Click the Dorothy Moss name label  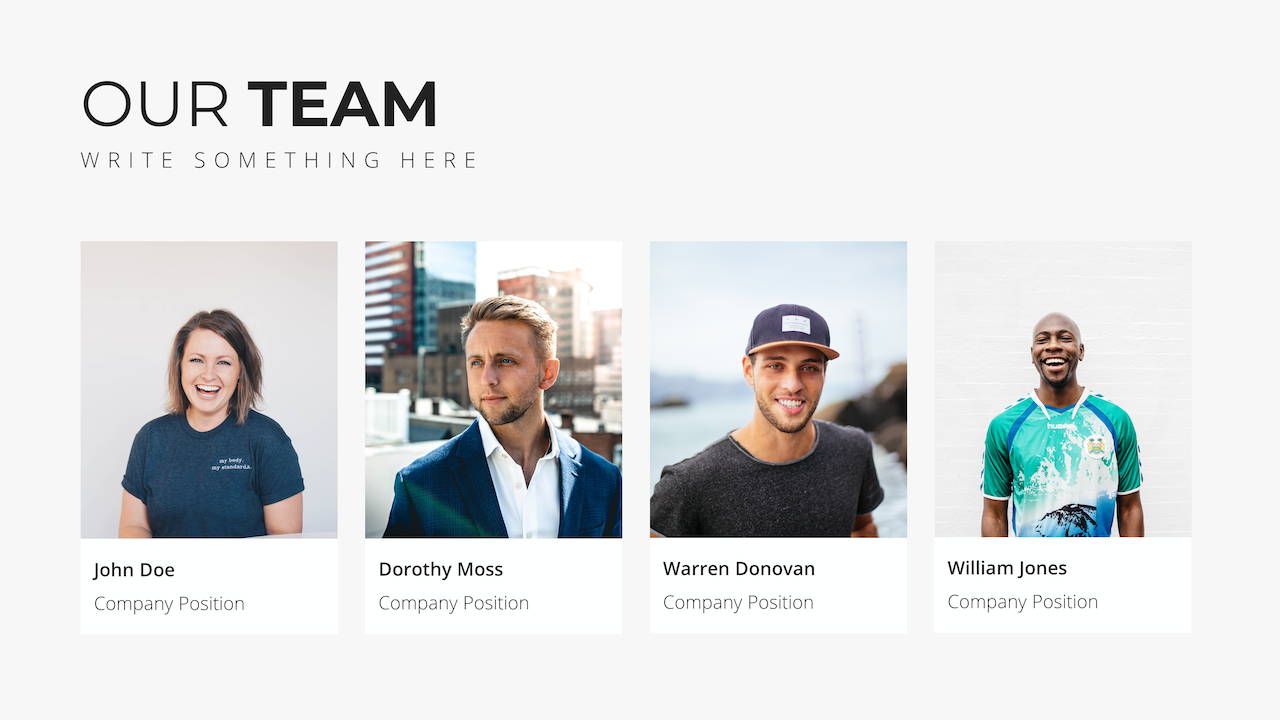[441, 570]
